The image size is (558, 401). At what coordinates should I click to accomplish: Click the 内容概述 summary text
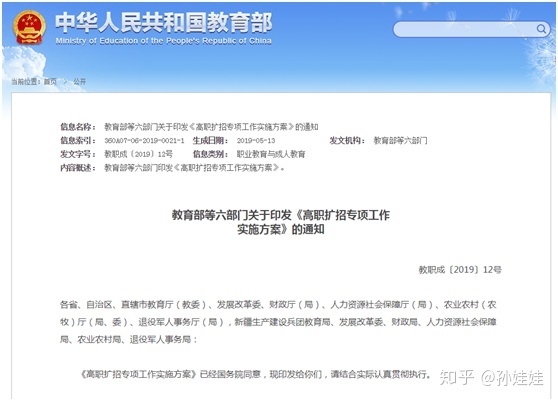click(x=194, y=168)
